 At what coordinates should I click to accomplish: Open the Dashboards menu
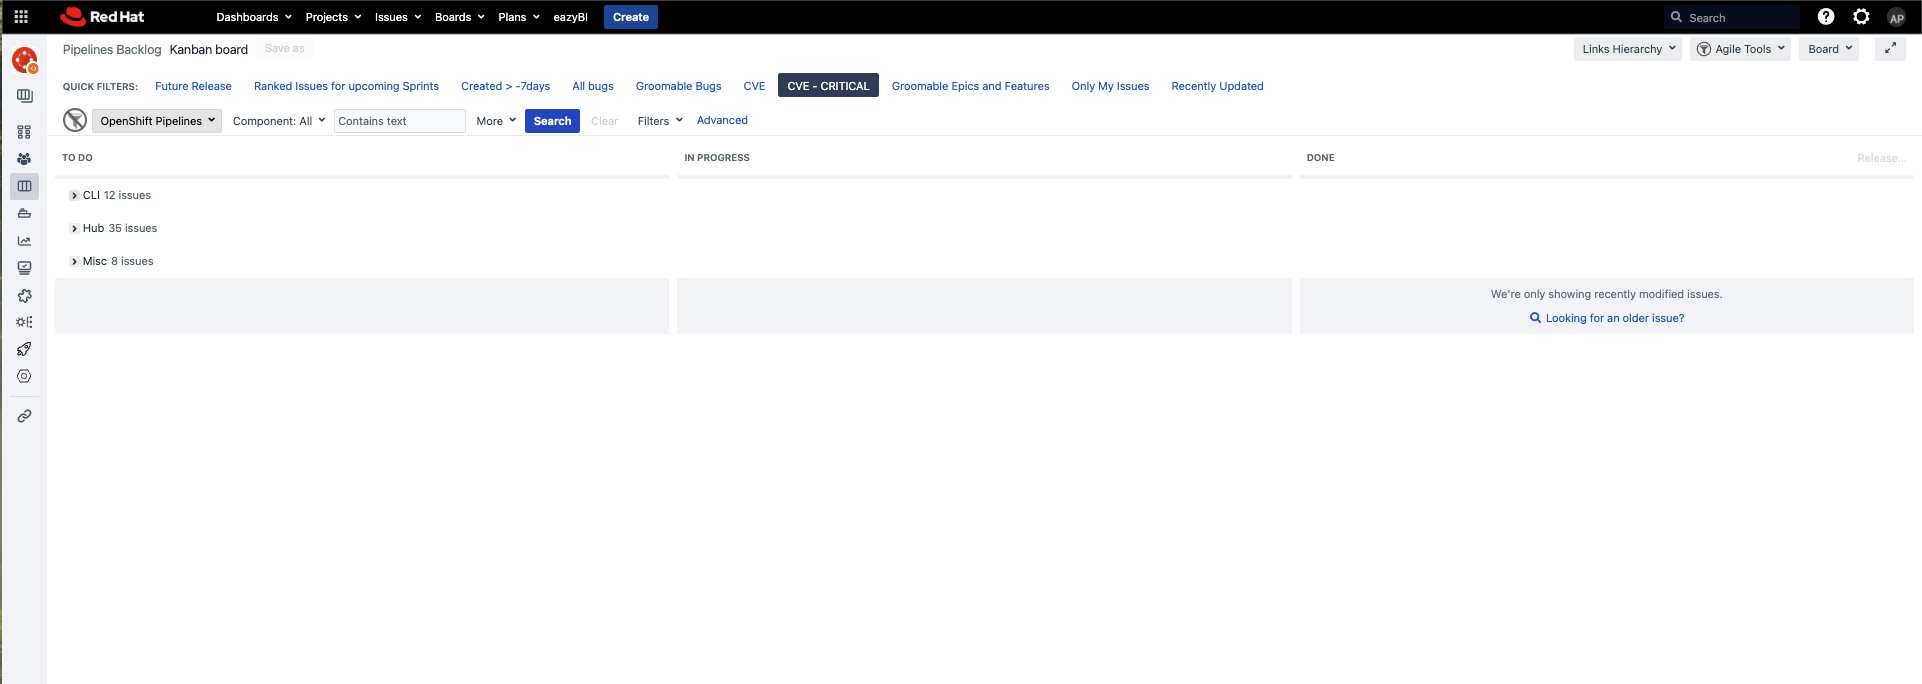[x=254, y=17]
